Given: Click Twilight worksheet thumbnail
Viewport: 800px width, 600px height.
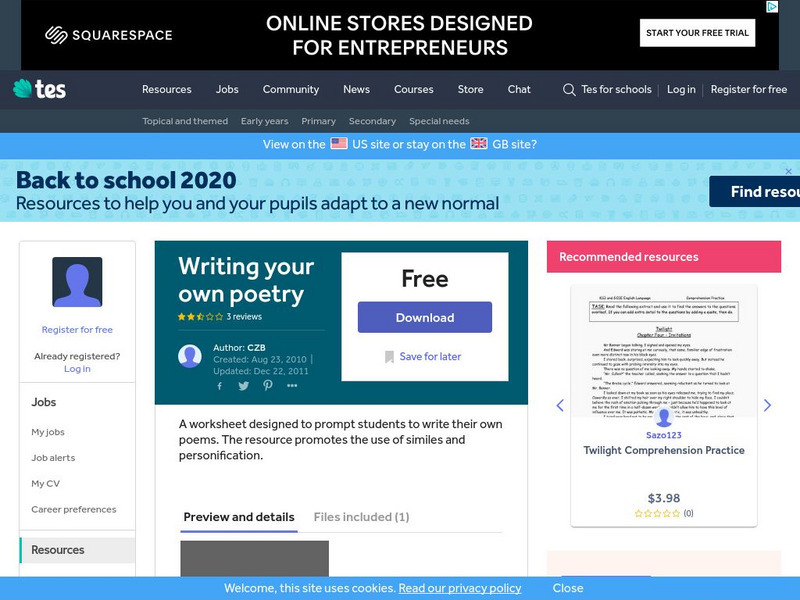Looking at the screenshot, I should 664,353.
